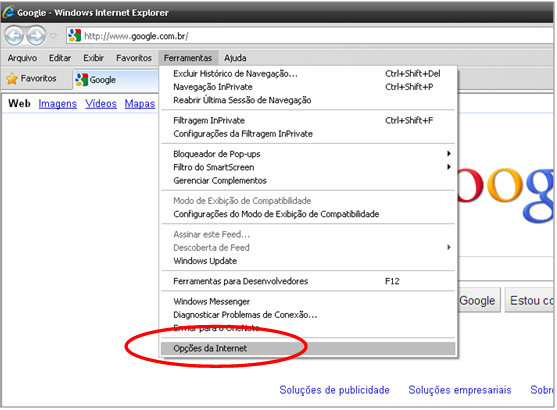Open the Favoritos menu in menu bar
This screenshot has width=557, height=410.
click(x=134, y=58)
